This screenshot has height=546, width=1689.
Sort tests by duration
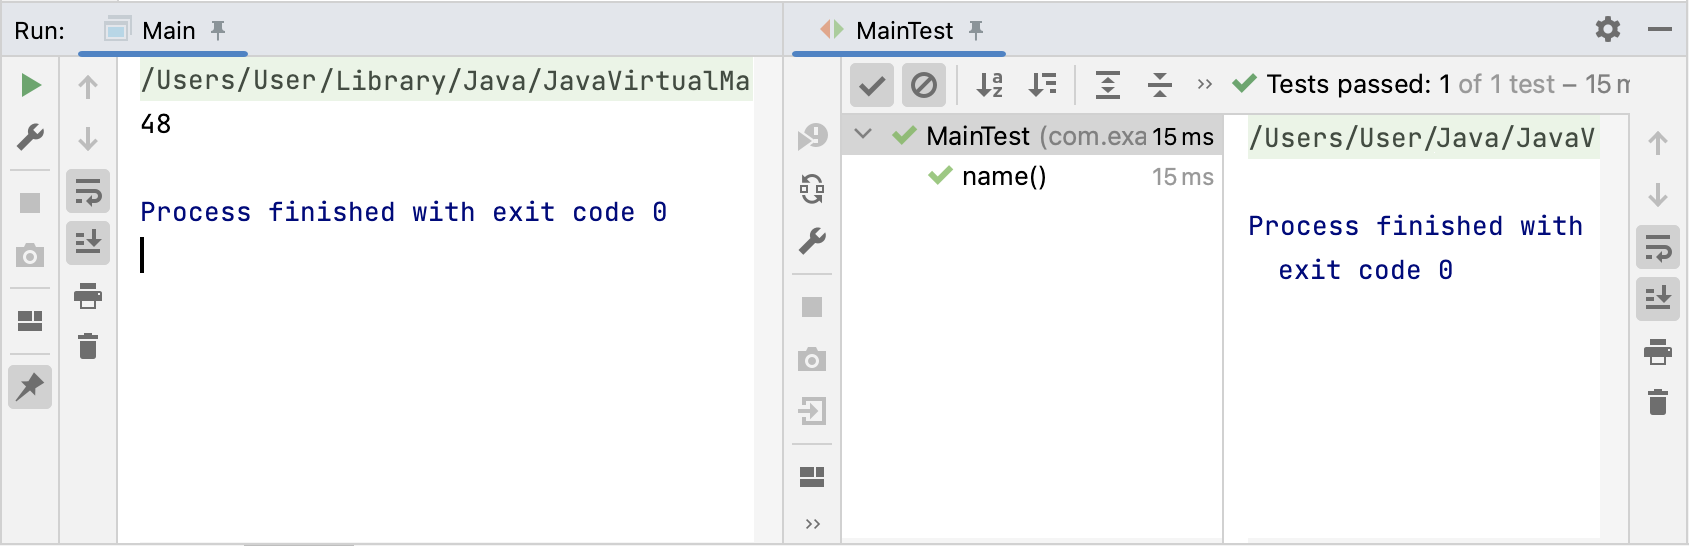click(x=1043, y=85)
